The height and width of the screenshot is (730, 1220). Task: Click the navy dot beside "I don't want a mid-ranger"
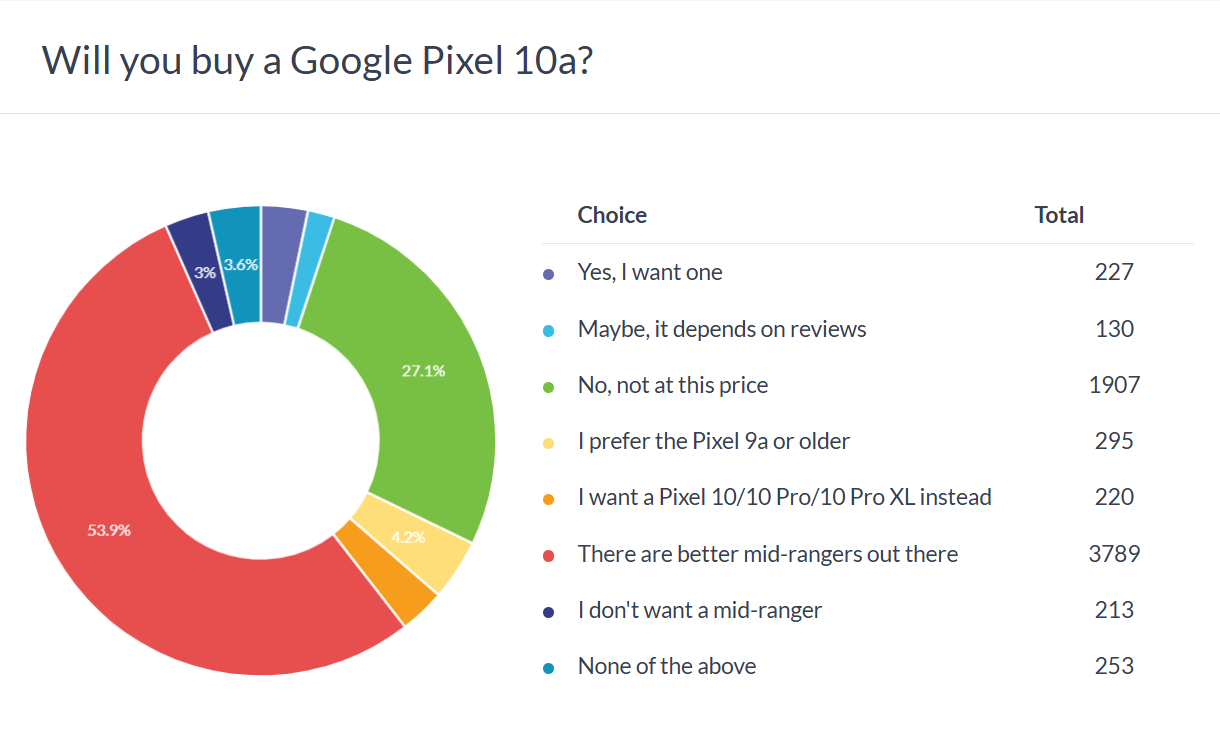coord(548,611)
